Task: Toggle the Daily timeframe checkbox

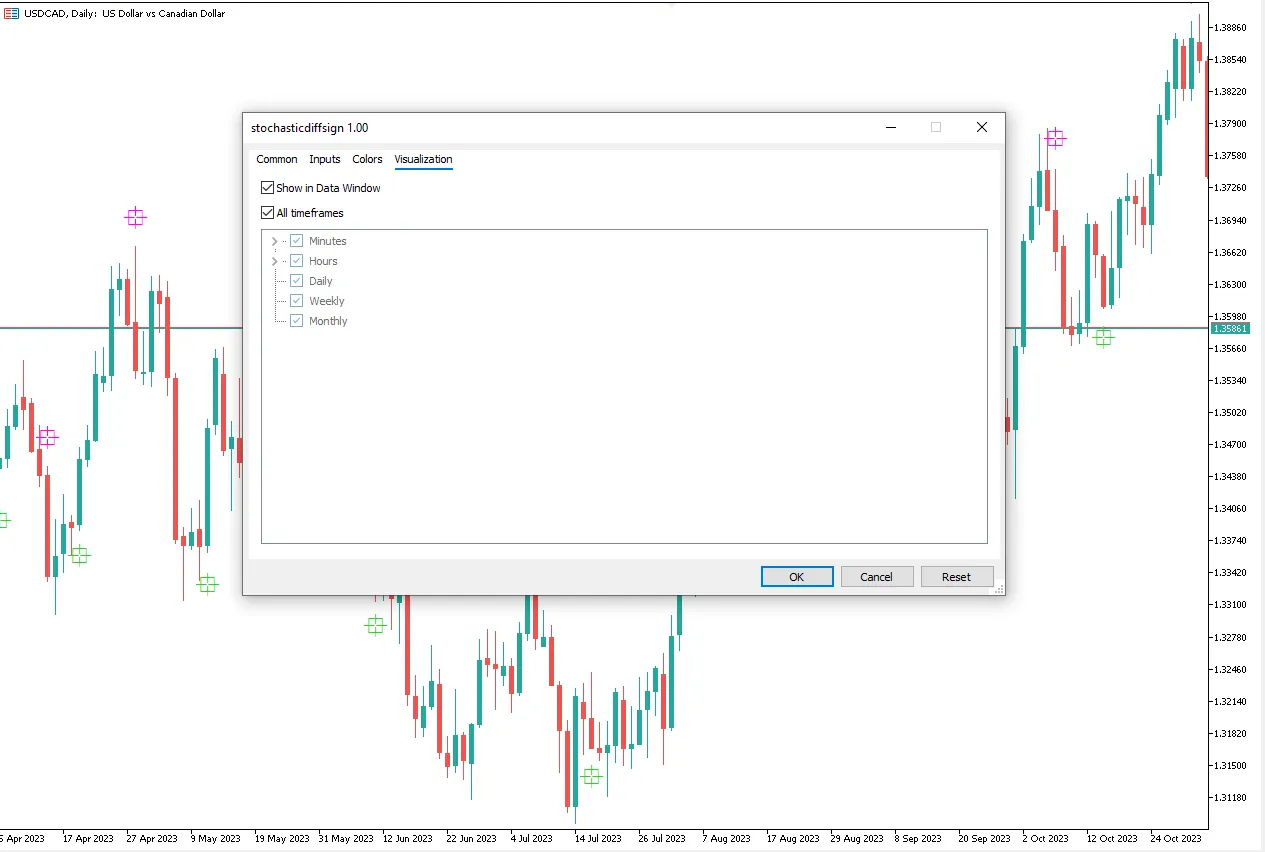Action: tap(296, 281)
